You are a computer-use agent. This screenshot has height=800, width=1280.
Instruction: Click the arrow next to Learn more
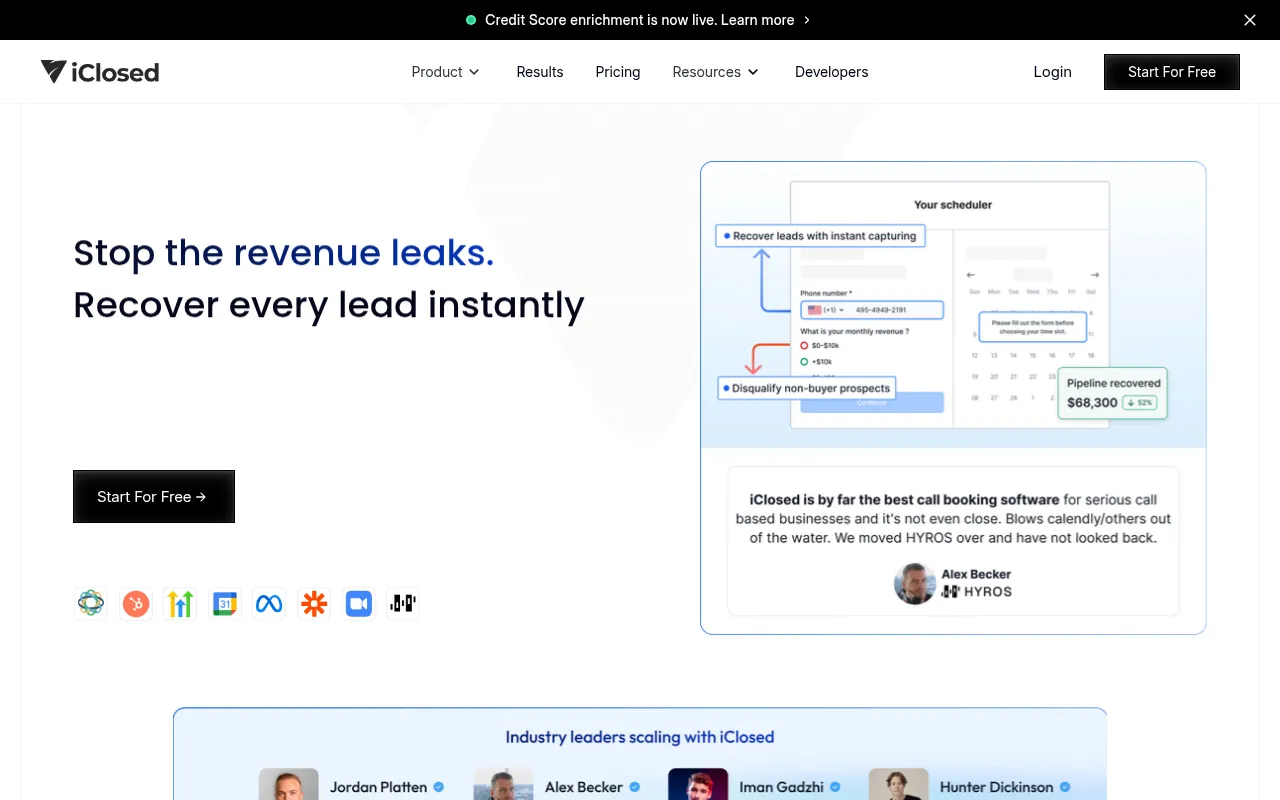coord(807,20)
